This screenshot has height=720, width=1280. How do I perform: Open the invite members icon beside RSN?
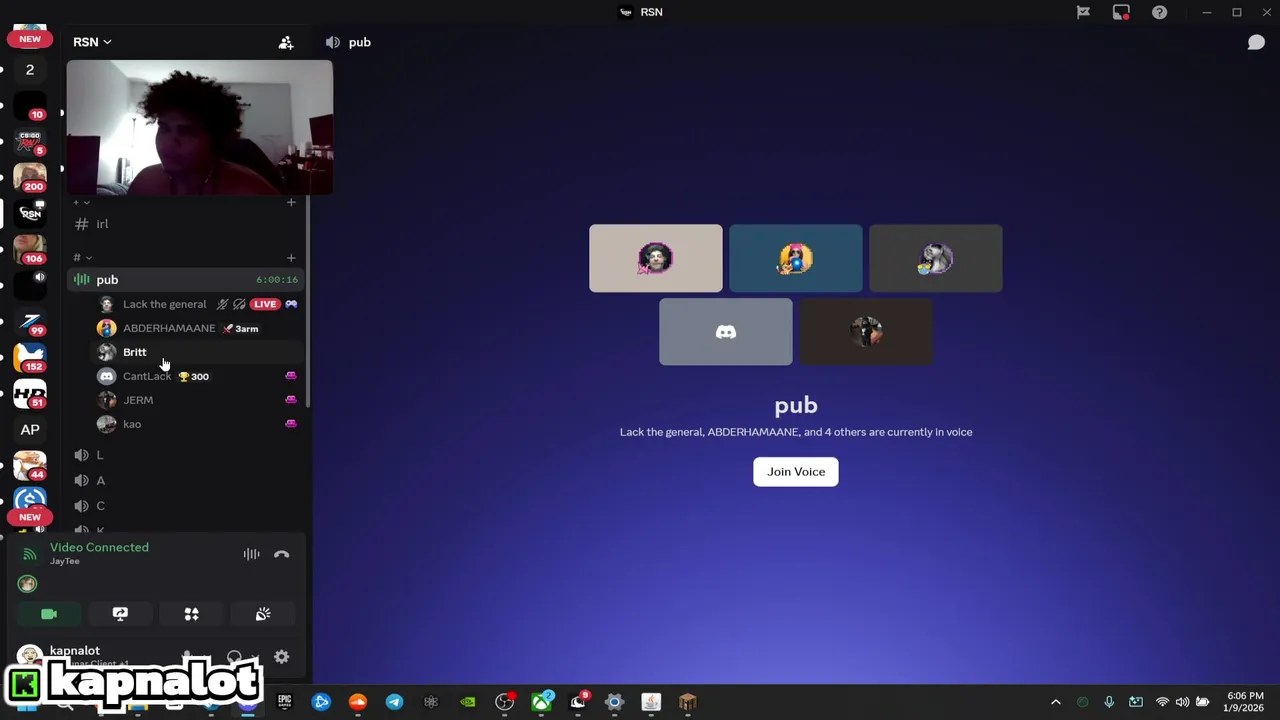pos(286,42)
